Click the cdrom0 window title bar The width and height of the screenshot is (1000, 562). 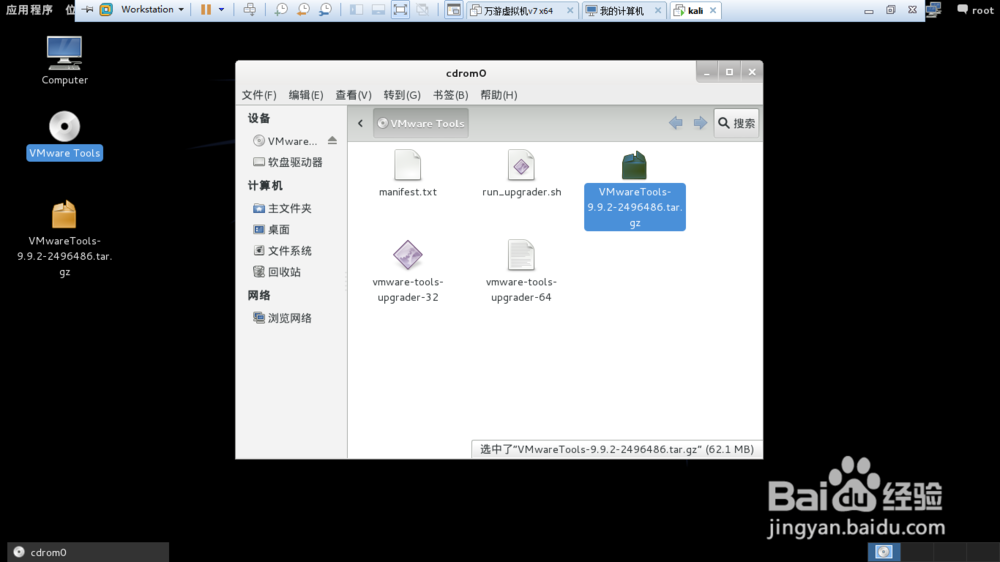click(466, 73)
